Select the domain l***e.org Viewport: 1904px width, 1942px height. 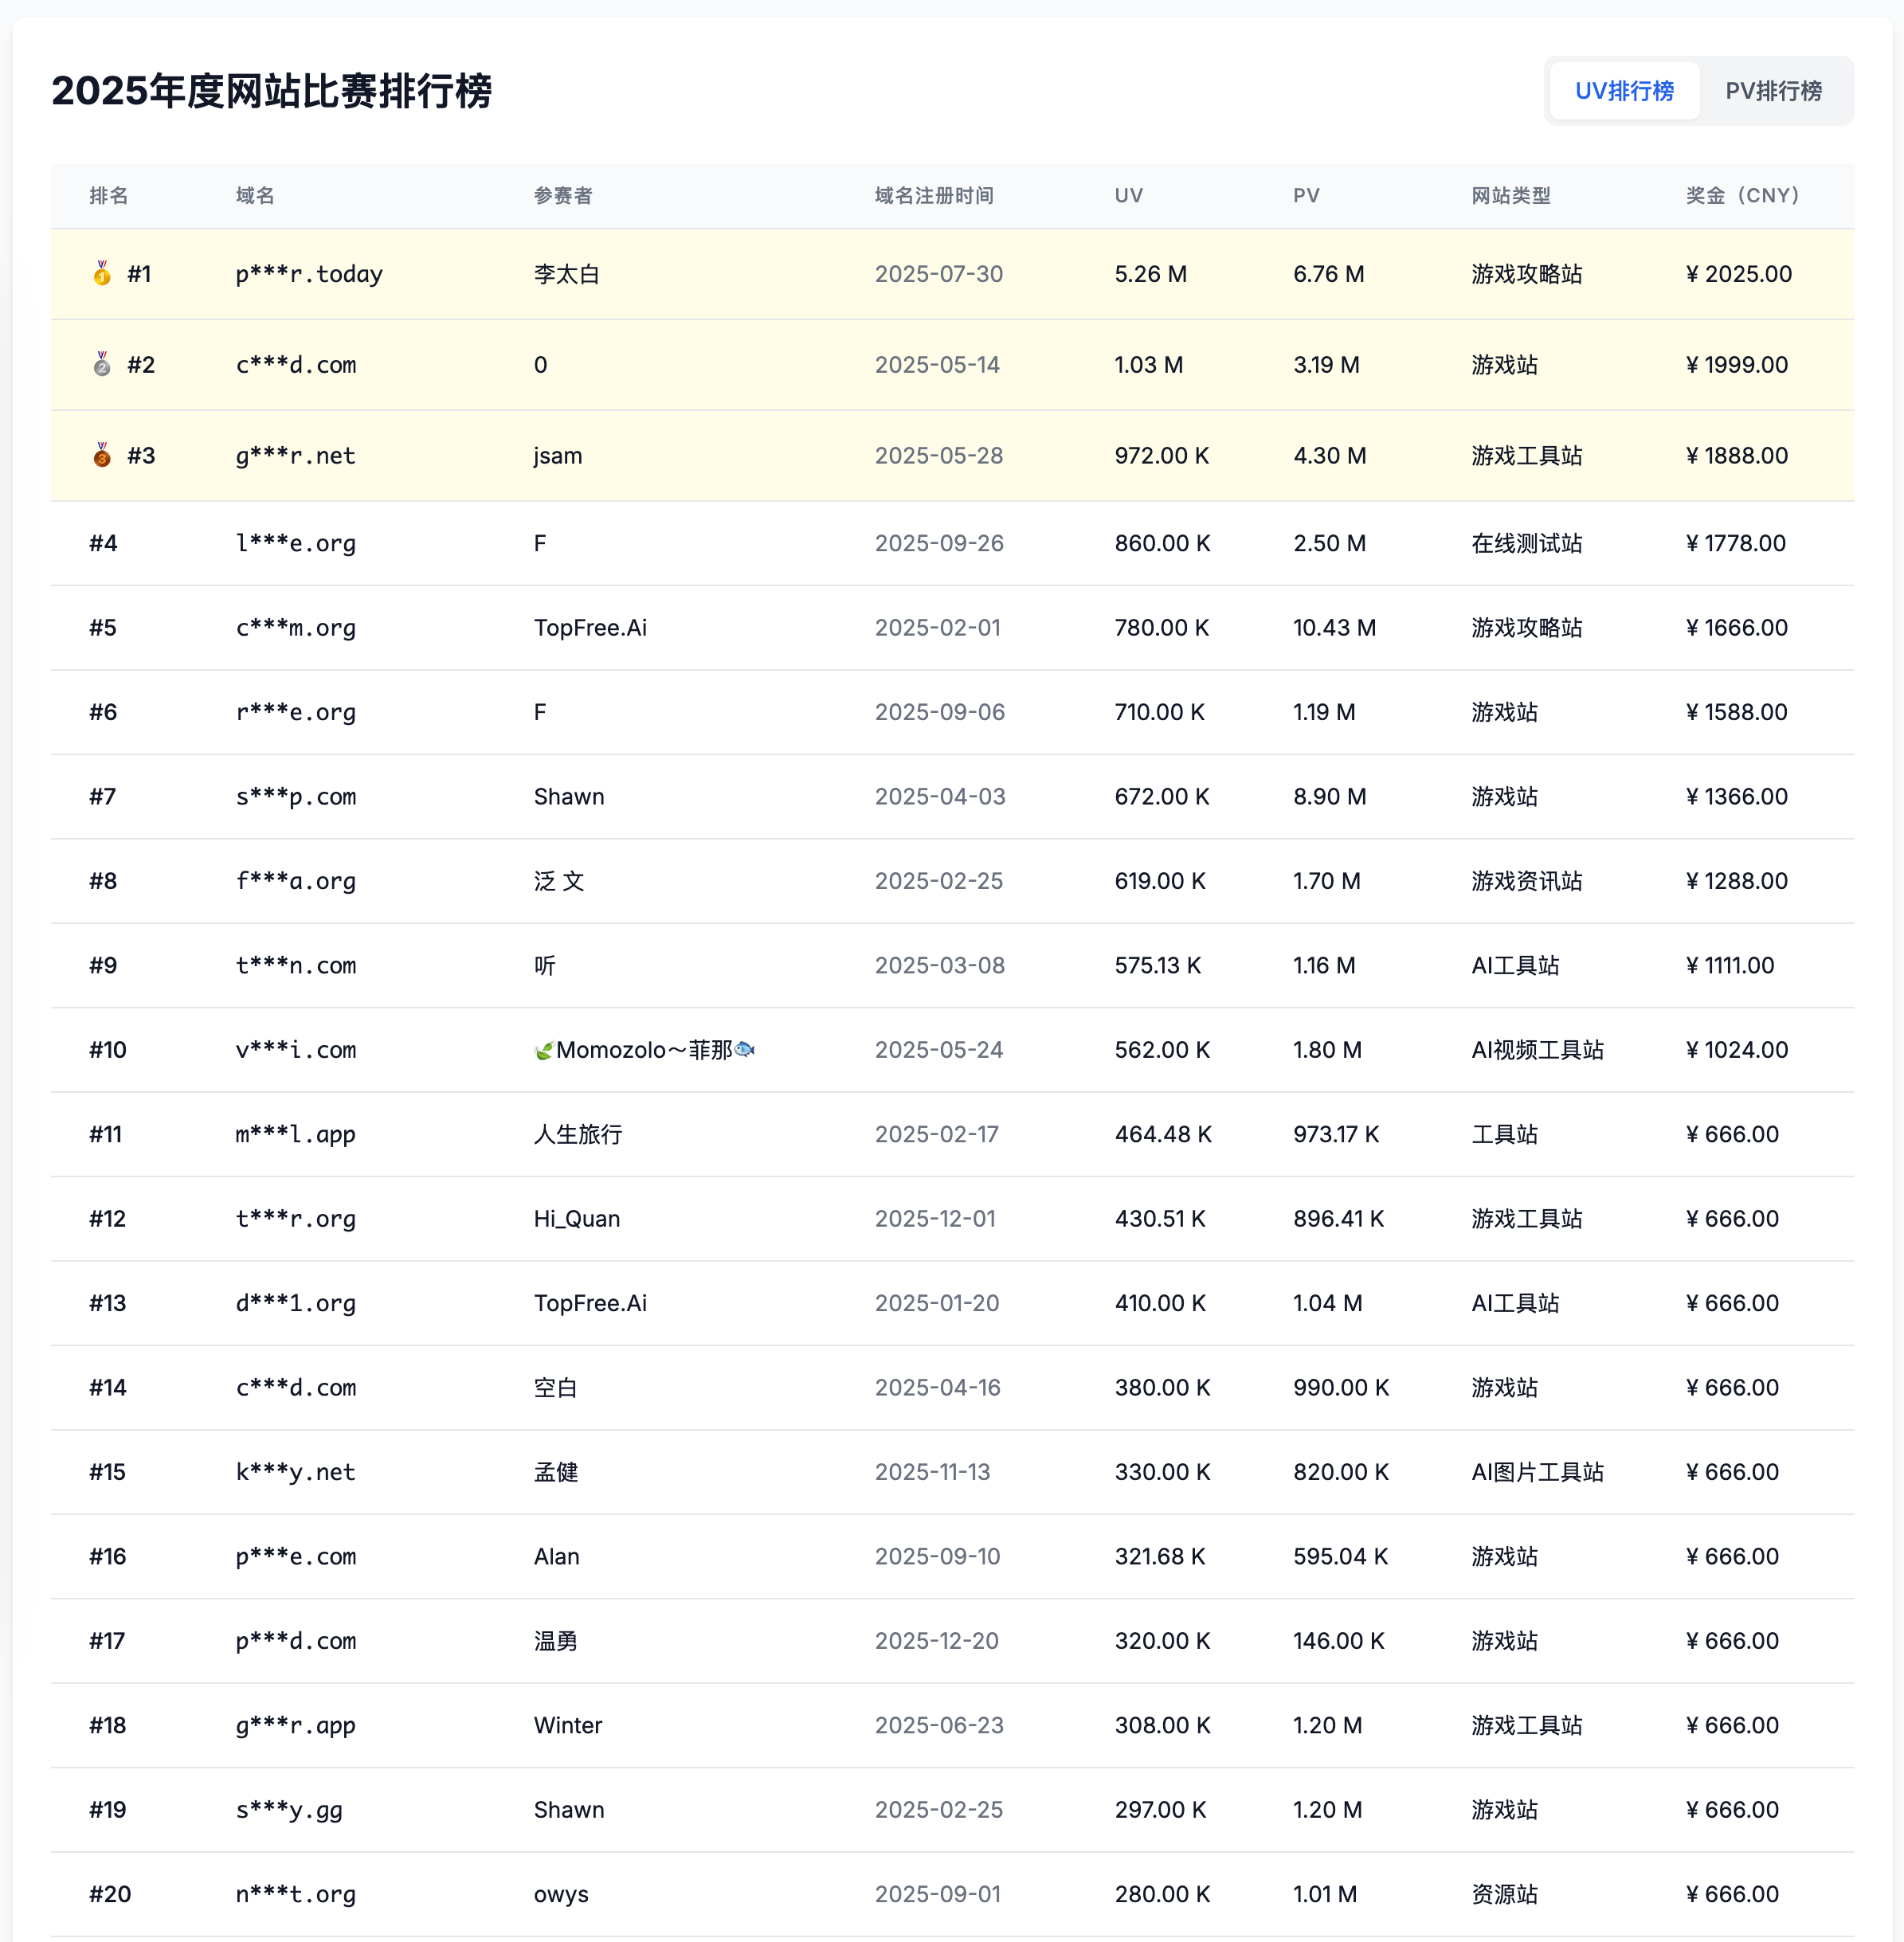pos(296,544)
